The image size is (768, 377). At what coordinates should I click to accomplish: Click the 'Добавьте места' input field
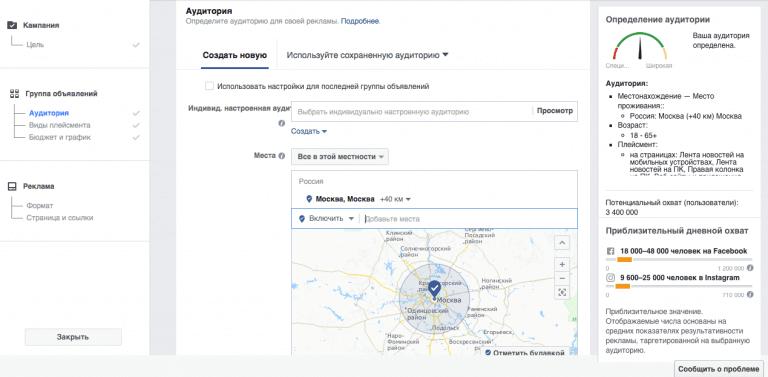pos(470,219)
